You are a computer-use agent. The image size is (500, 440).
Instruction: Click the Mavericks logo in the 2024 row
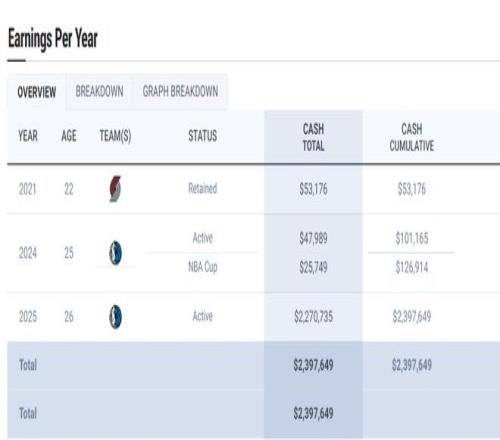(115, 253)
